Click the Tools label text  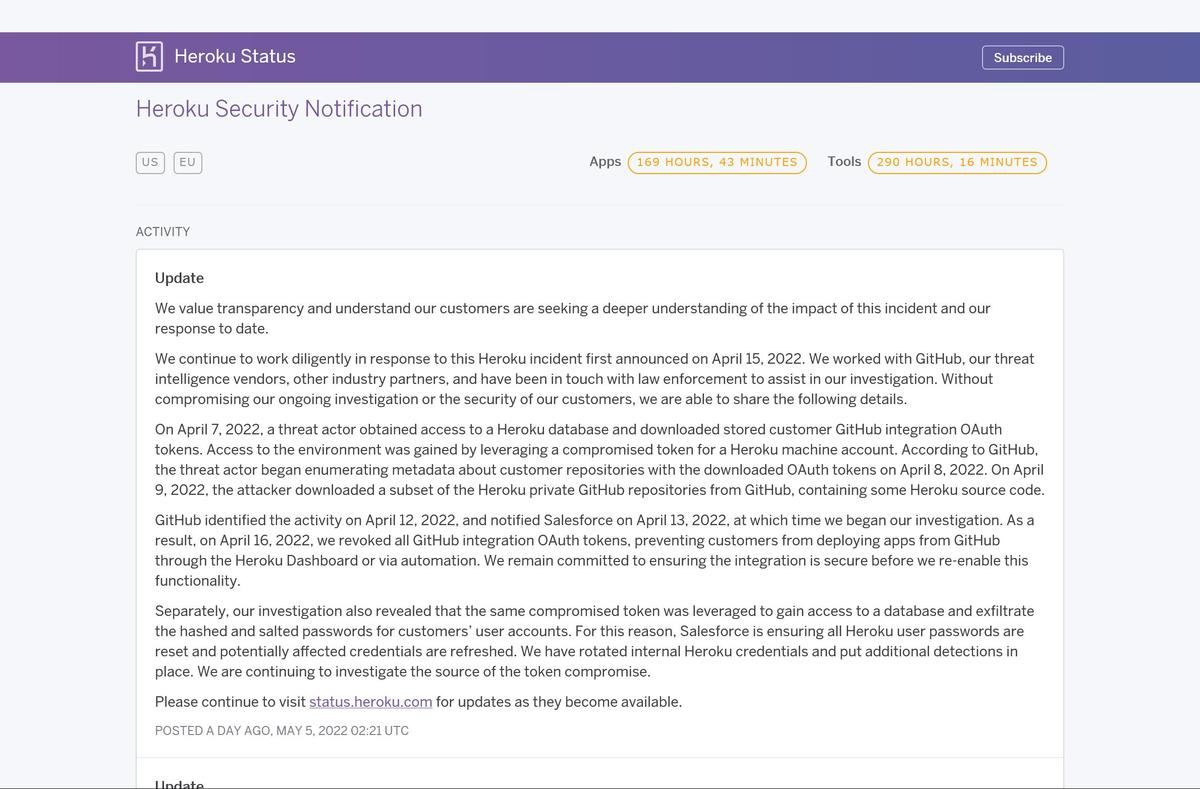click(x=844, y=161)
